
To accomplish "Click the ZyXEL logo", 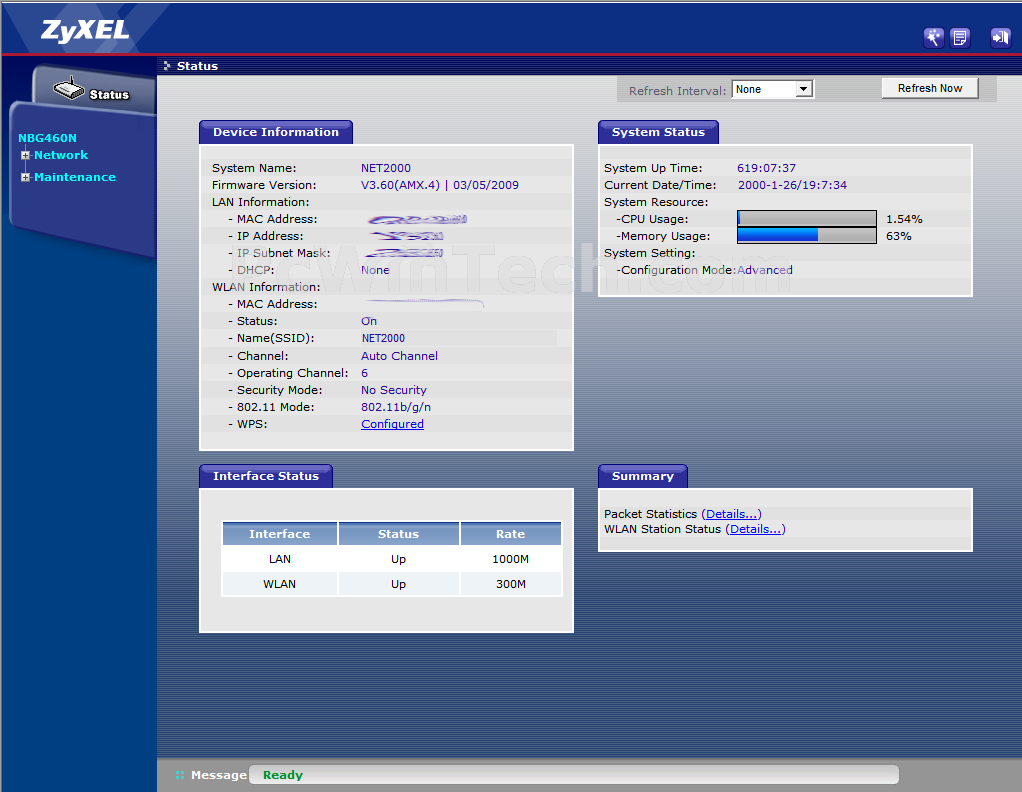I will pos(85,31).
